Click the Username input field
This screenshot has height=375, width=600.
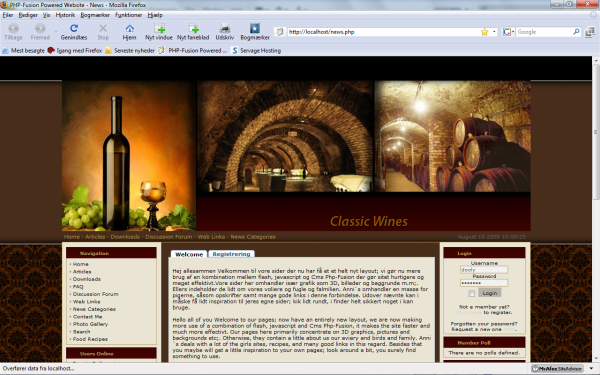tap(484, 270)
